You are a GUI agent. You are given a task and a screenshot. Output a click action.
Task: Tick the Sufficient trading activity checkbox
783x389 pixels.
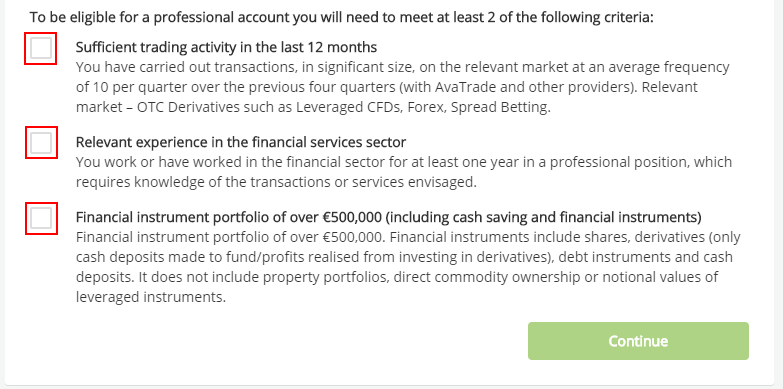(x=40, y=48)
